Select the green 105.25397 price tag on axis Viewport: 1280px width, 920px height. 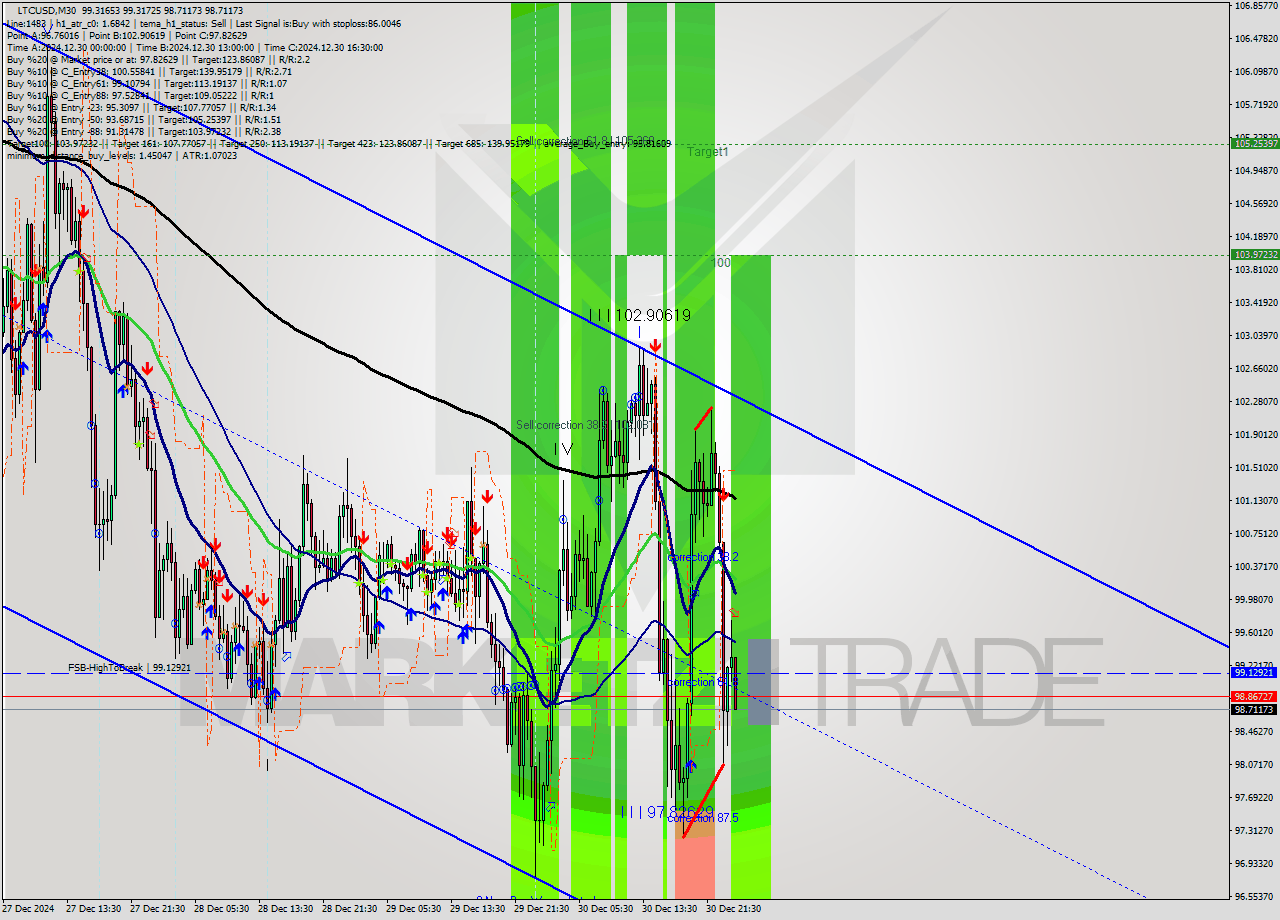(x=1253, y=144)
